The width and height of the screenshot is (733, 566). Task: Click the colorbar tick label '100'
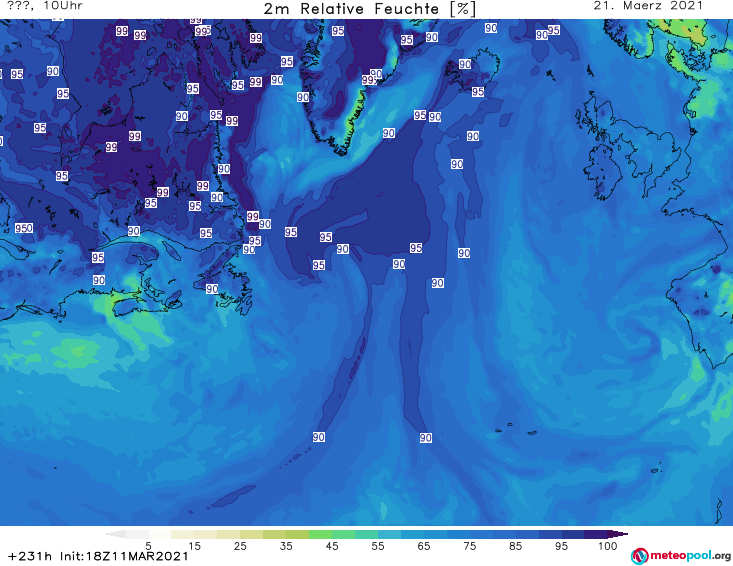(x=607, y=546)
